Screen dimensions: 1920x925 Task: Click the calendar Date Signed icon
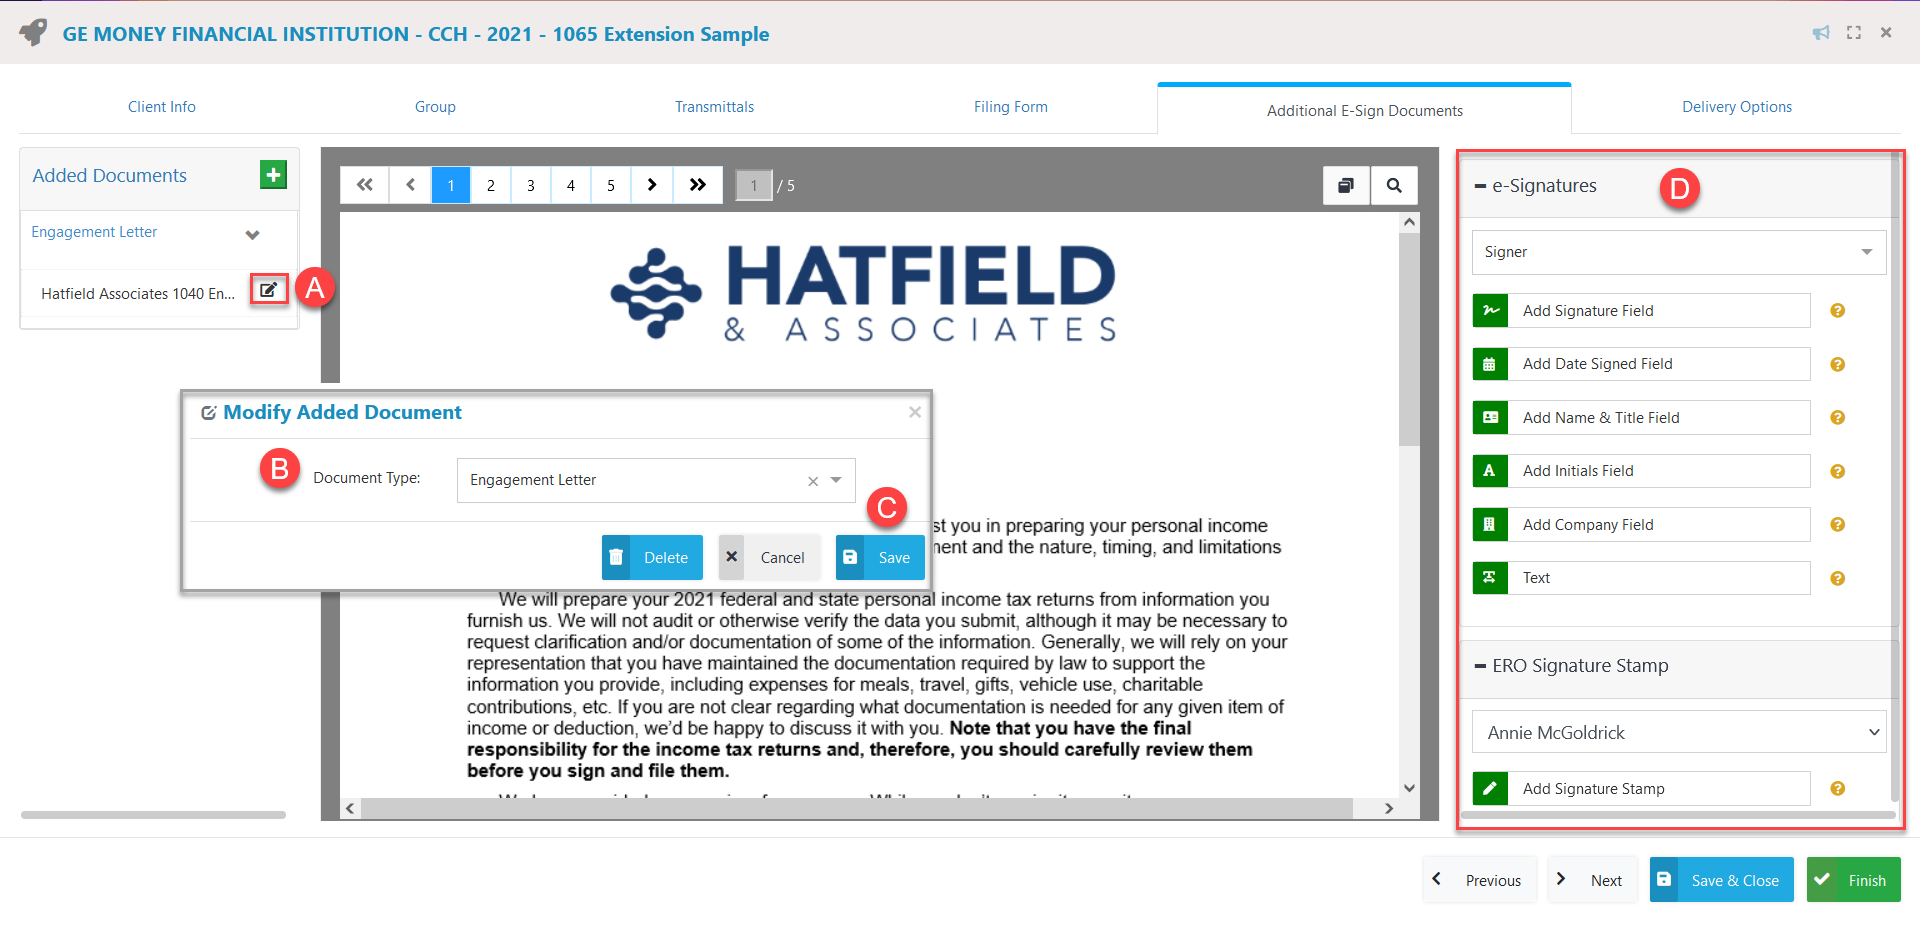(1490, 364)
